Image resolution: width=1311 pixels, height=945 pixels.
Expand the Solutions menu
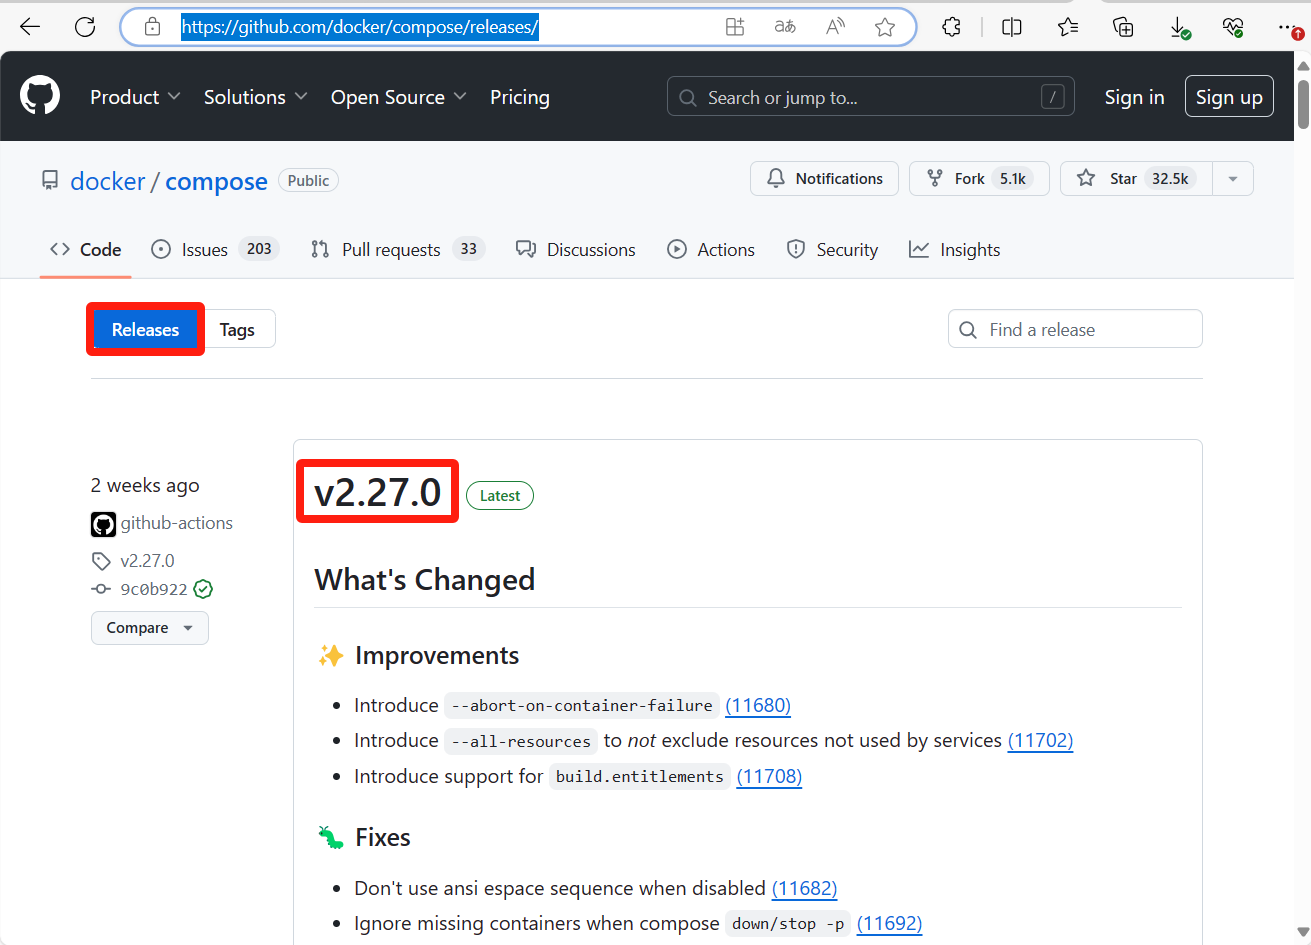(255, 97)
